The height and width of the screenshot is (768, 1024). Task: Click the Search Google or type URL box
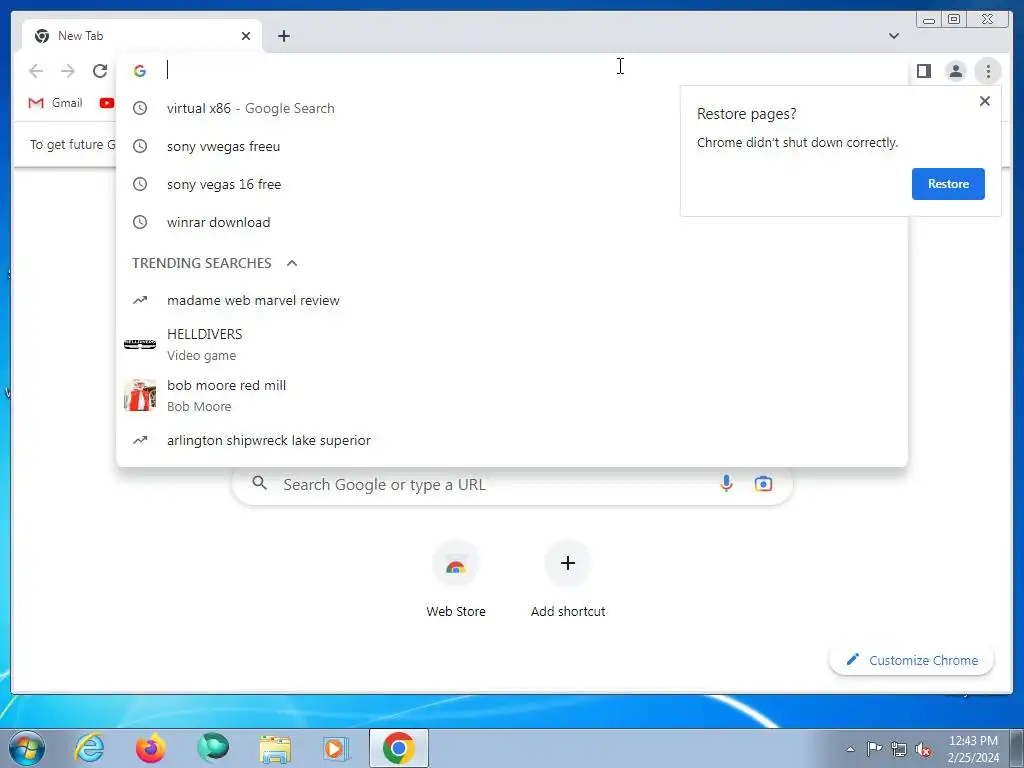click(x=512, y=485)
